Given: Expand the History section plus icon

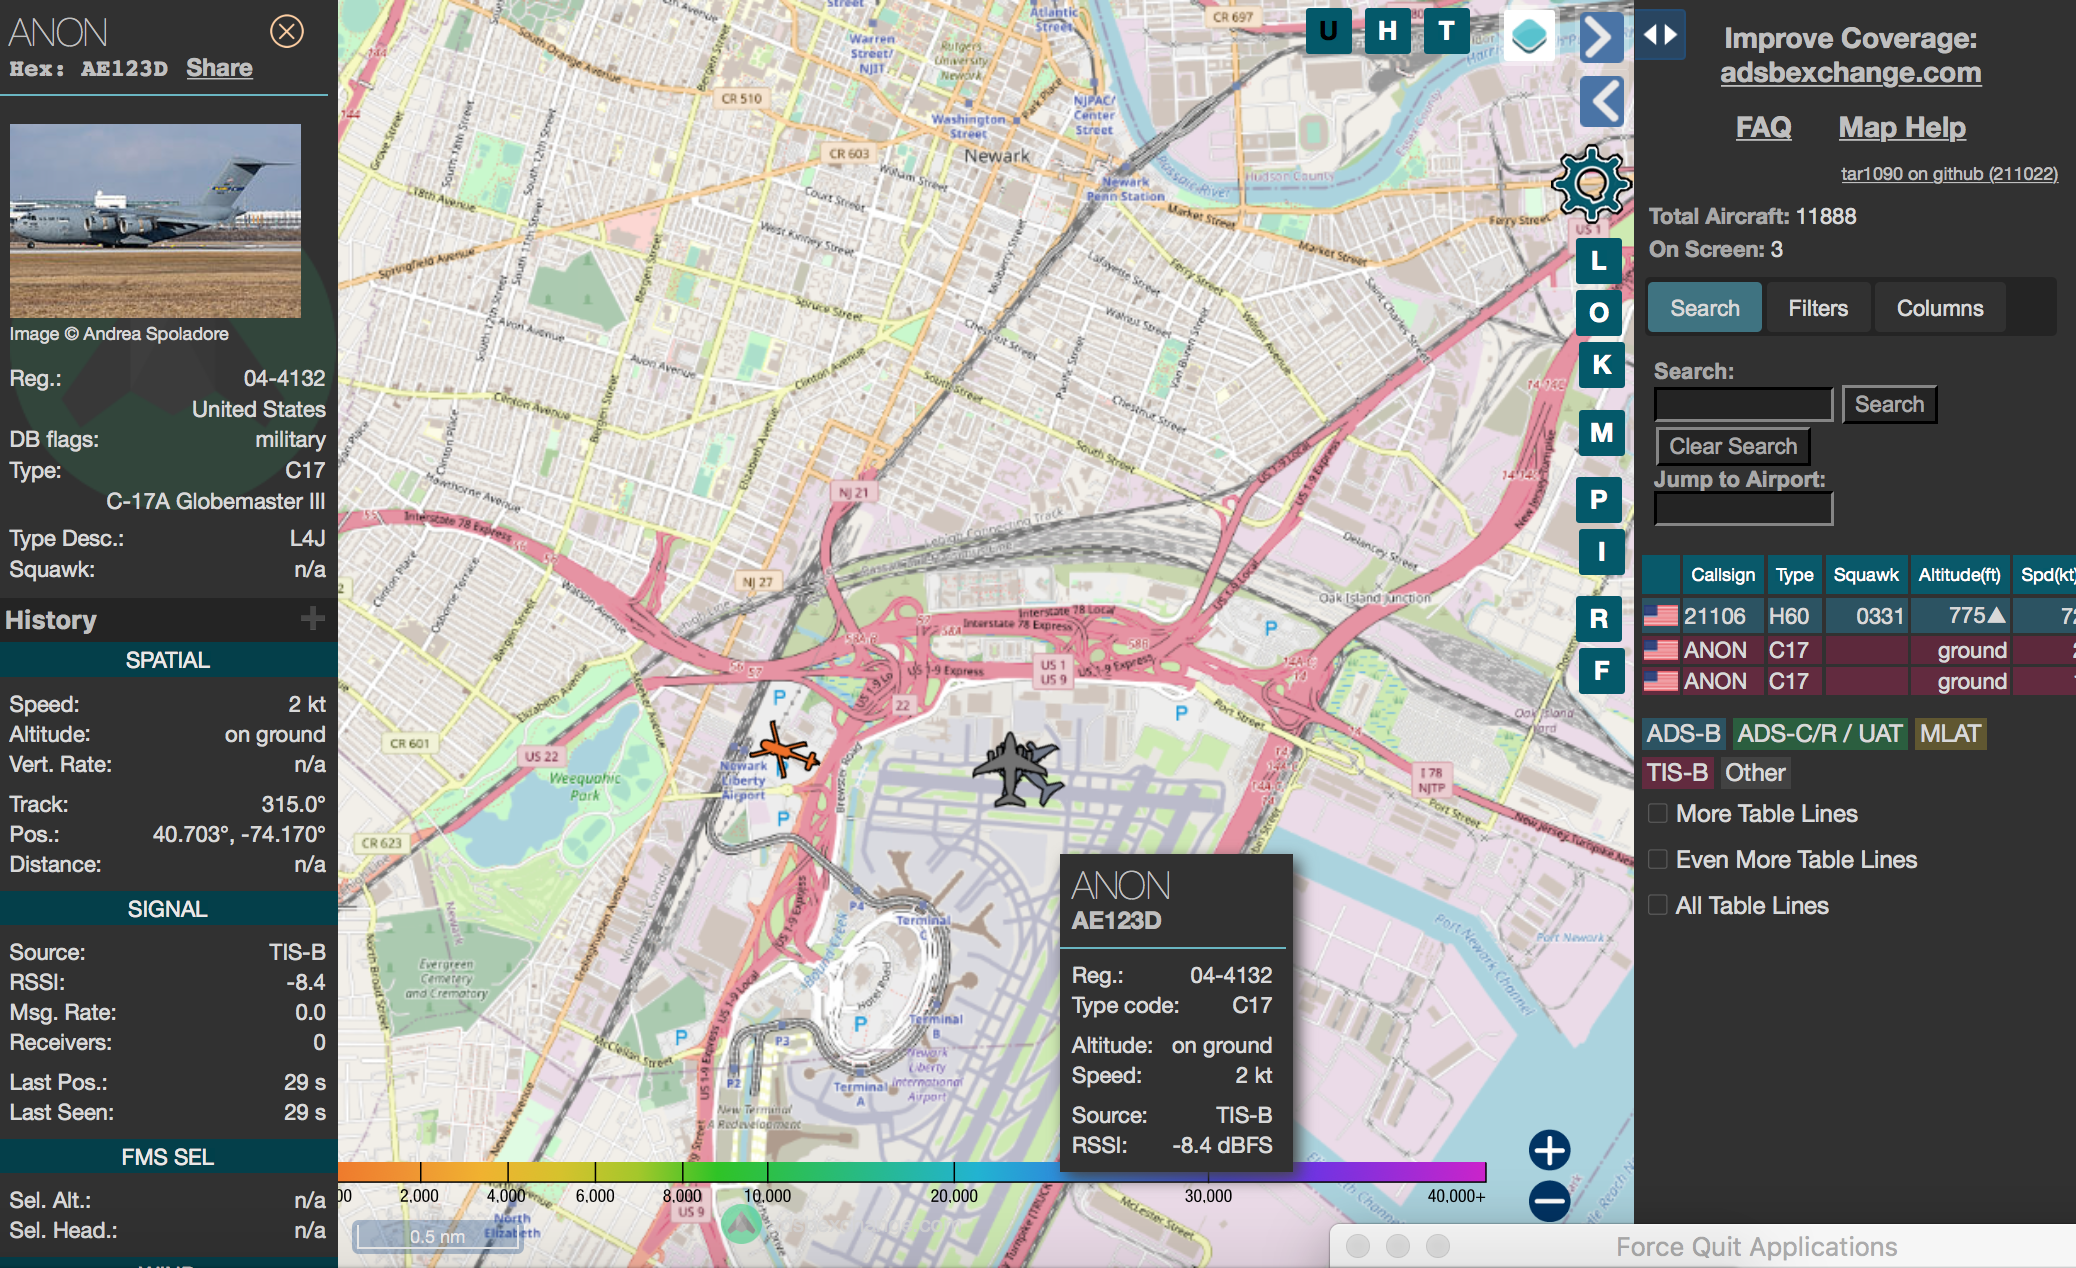Looking at the screenshot, I should coord(313,619).
